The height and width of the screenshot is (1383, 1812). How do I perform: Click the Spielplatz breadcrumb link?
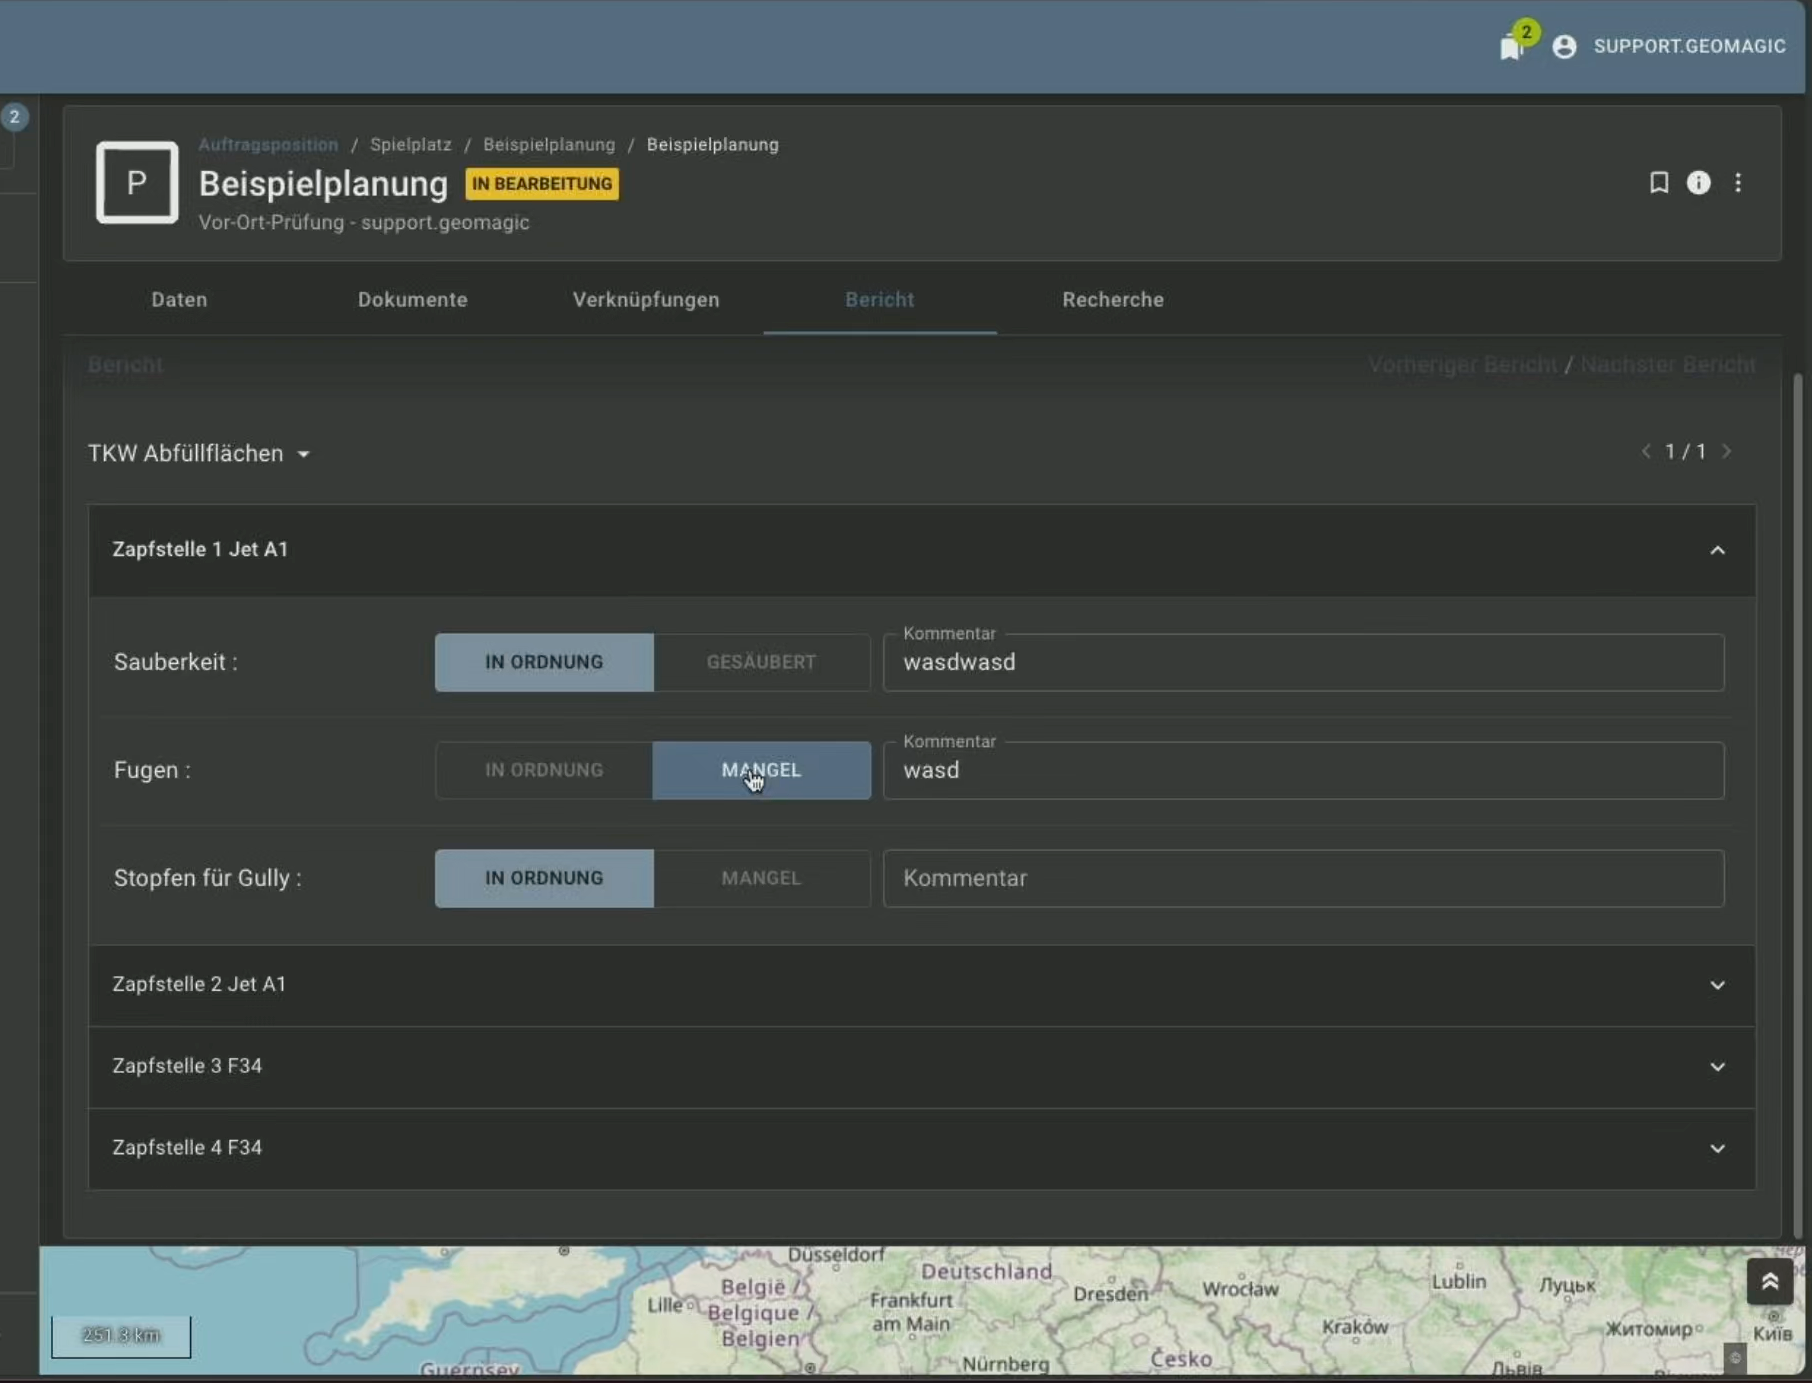[410, 145]
